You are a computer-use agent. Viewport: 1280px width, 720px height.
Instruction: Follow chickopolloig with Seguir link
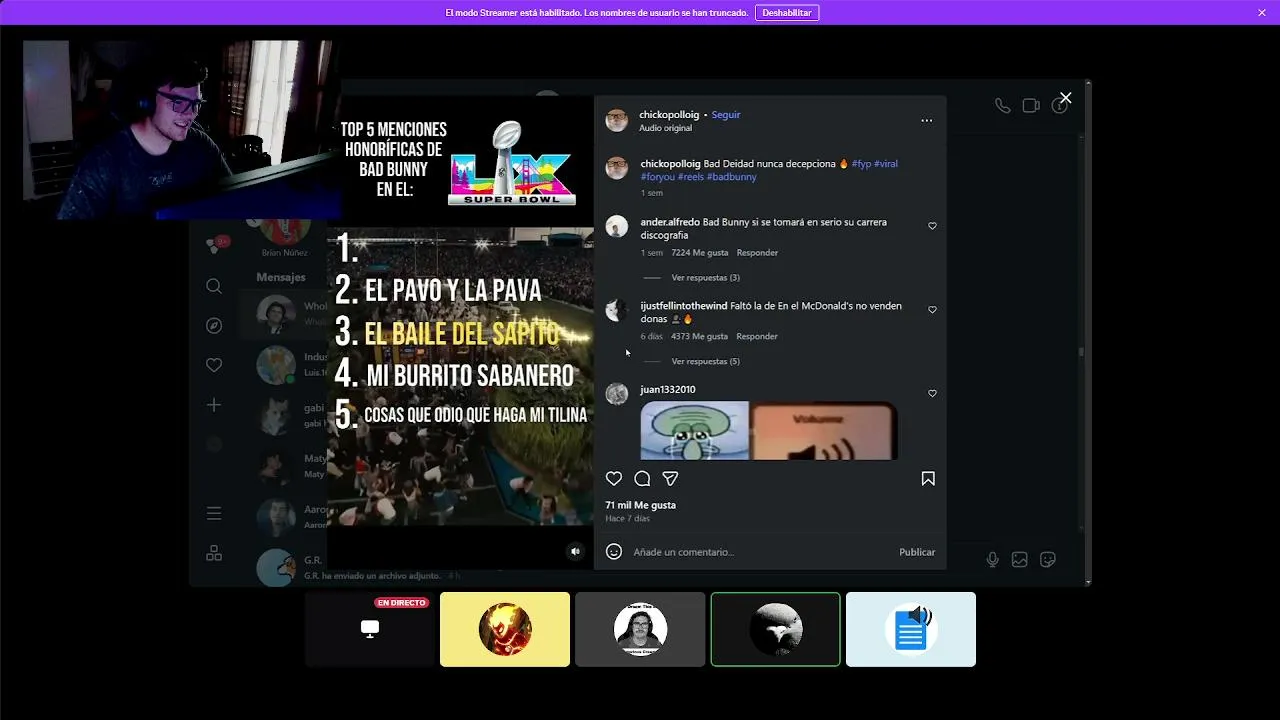[726, 115]
